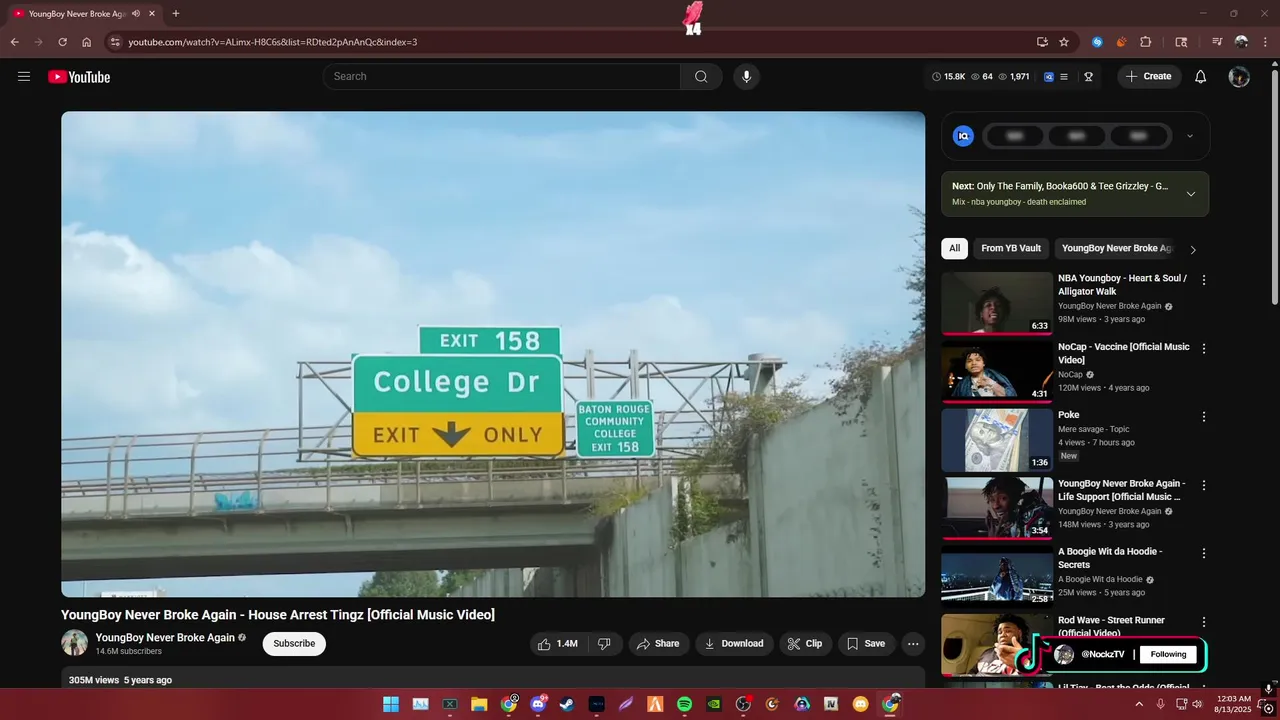Open more actions for the video
This screenshot has width=1280, height=720.
[x=913, y=644]
